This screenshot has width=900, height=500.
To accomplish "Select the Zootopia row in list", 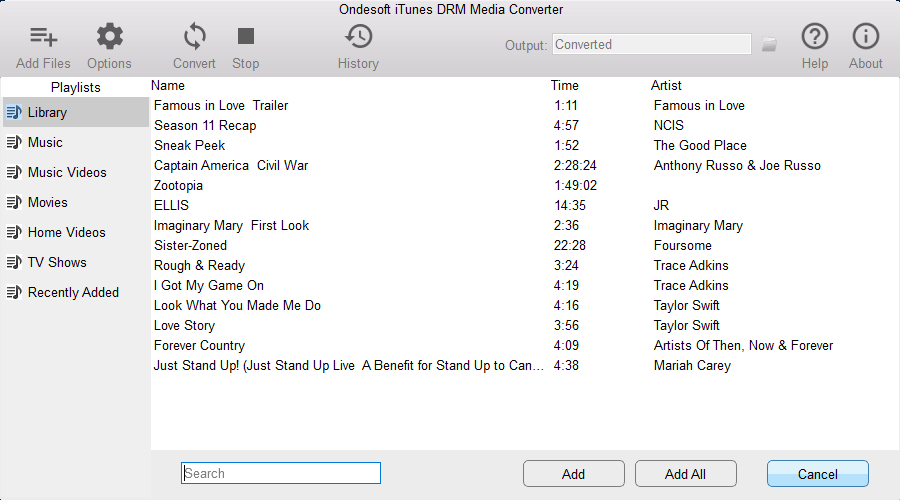I will [x=179, y=185].
